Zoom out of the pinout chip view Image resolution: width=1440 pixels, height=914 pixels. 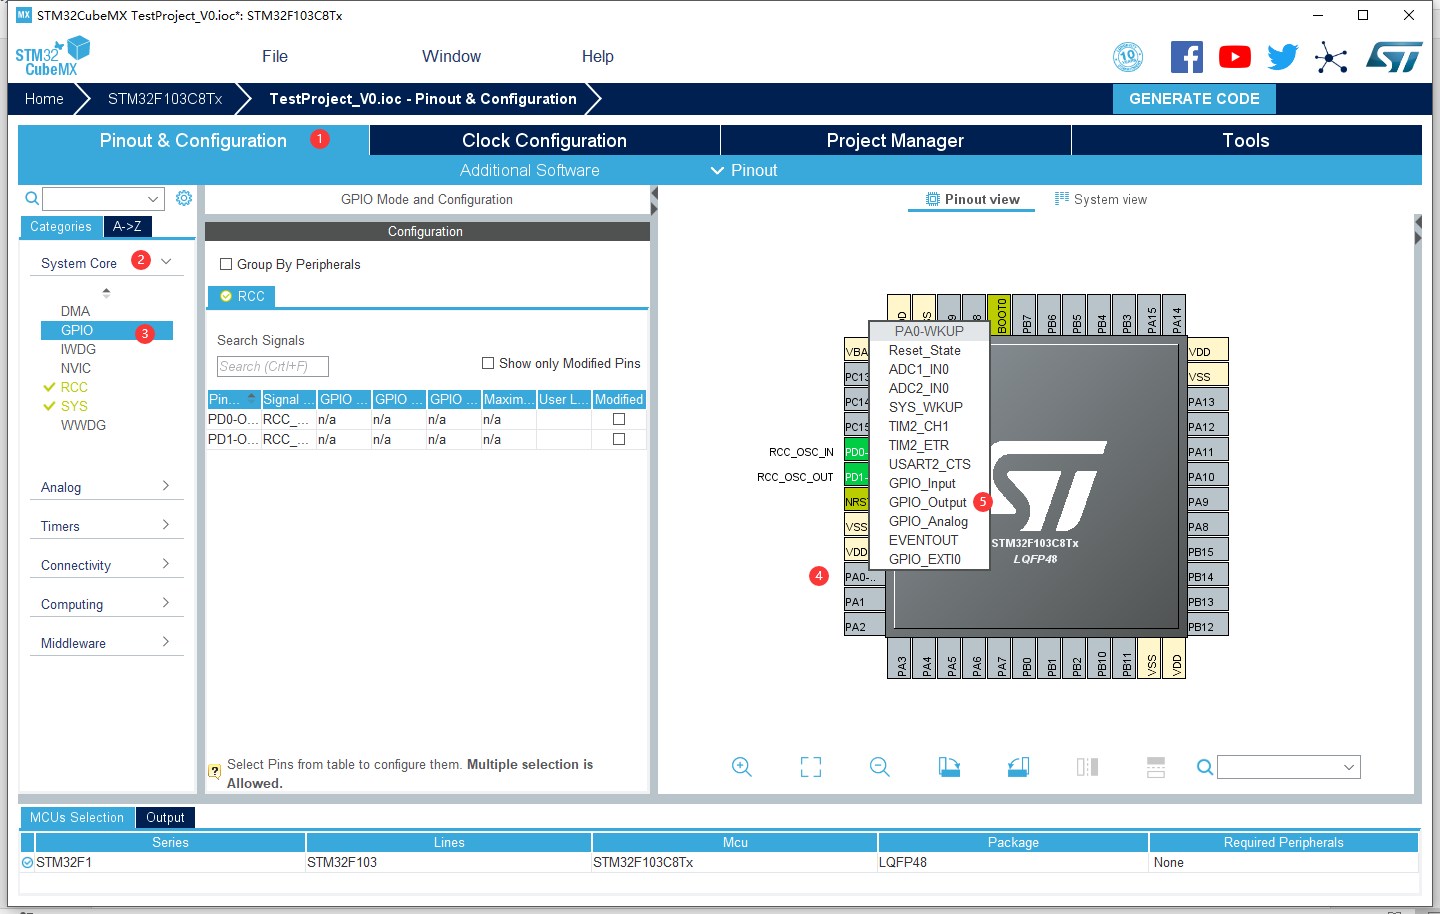(880, 767)
